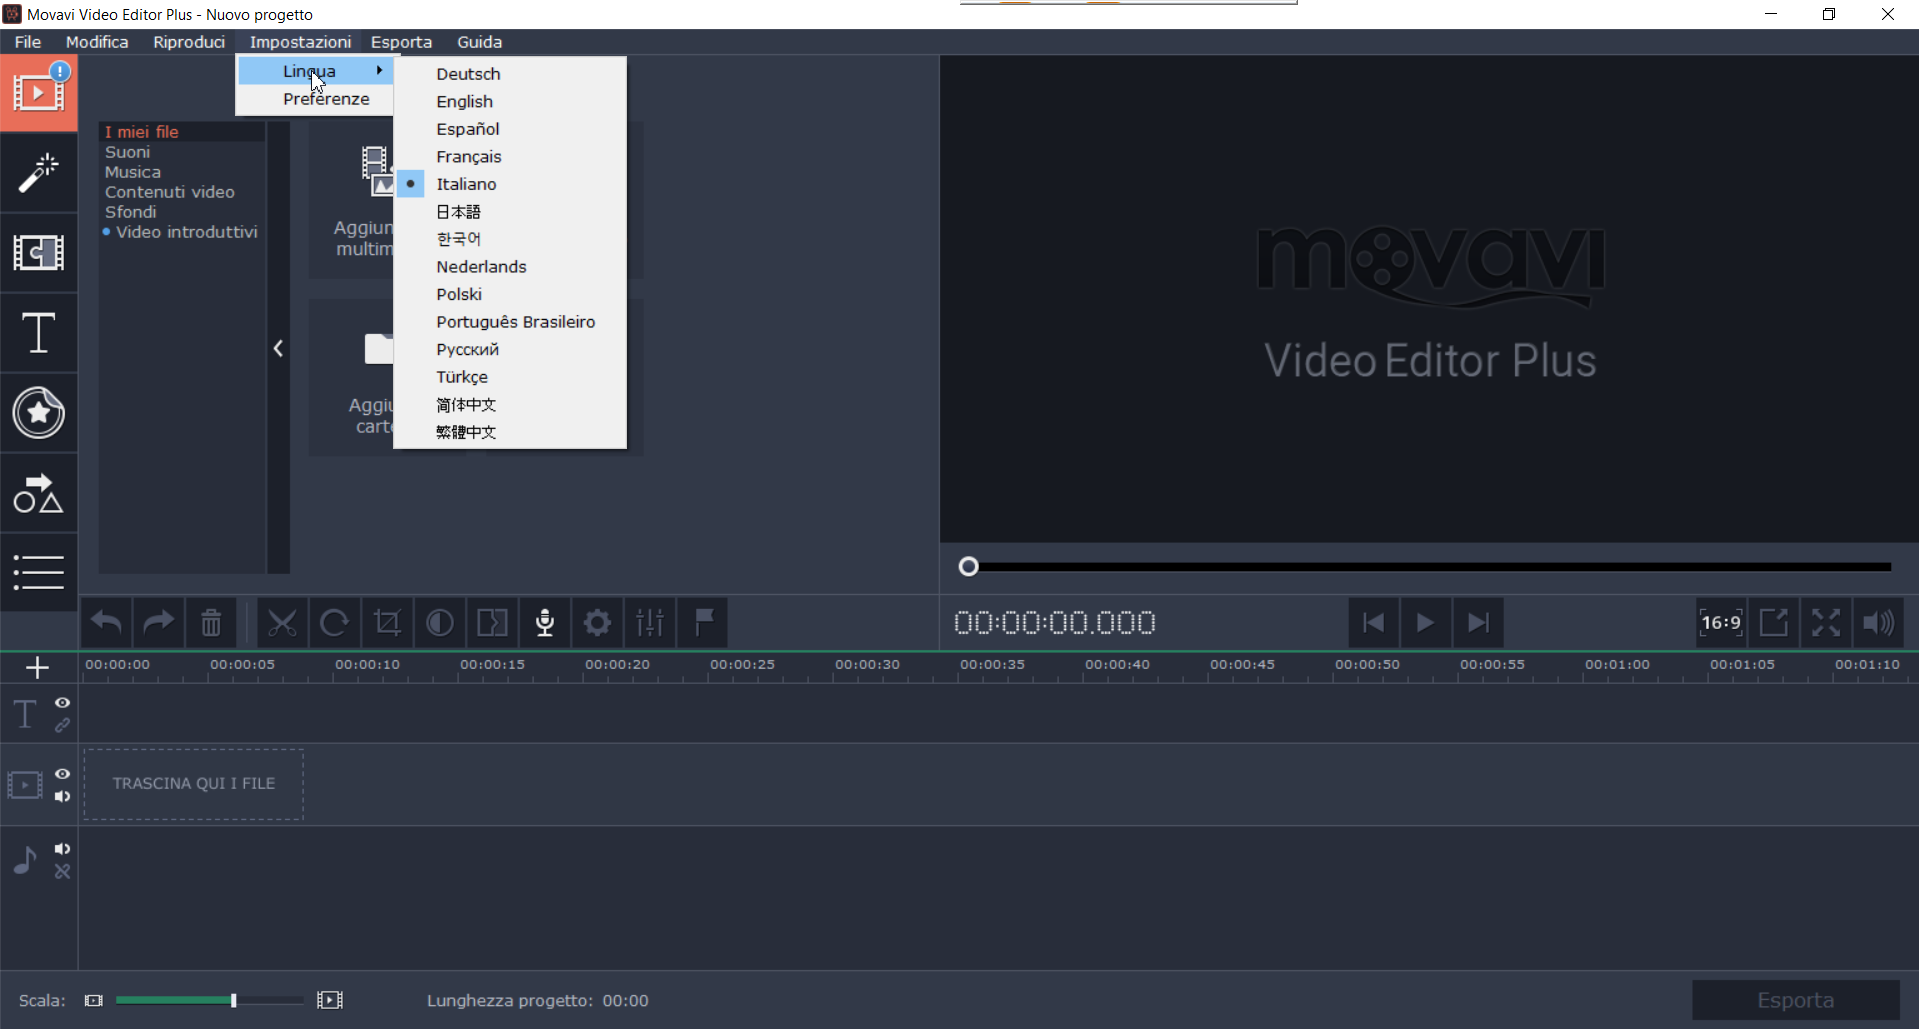
Task: Open the 16:9 aspect ratio dropdown
Action: click(1721, 623)
